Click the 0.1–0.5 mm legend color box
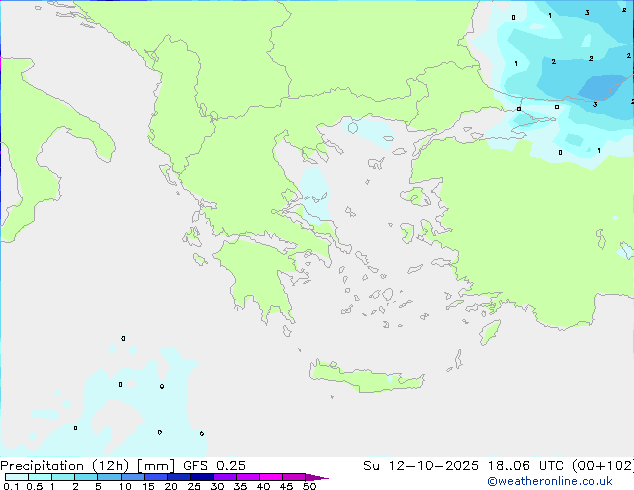The height and width of the screenshot is (490, 634). 17,477
